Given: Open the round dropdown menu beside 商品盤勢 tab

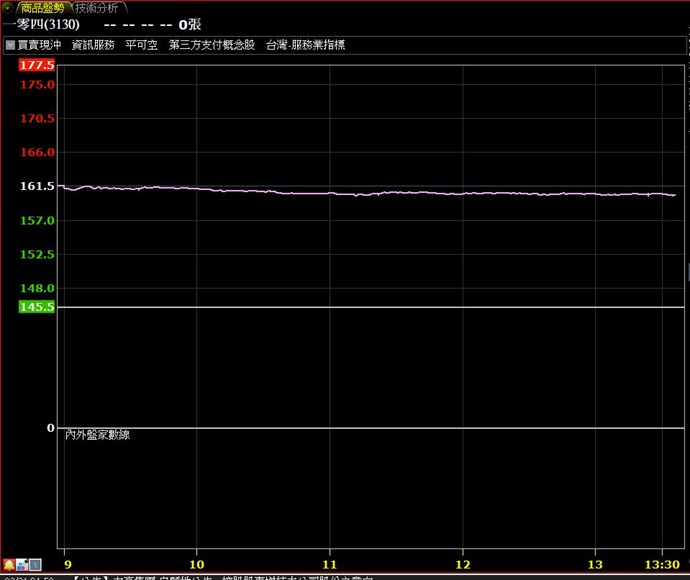Looking at the screenshot, I should pyautogui.click(x=7, y=7).
